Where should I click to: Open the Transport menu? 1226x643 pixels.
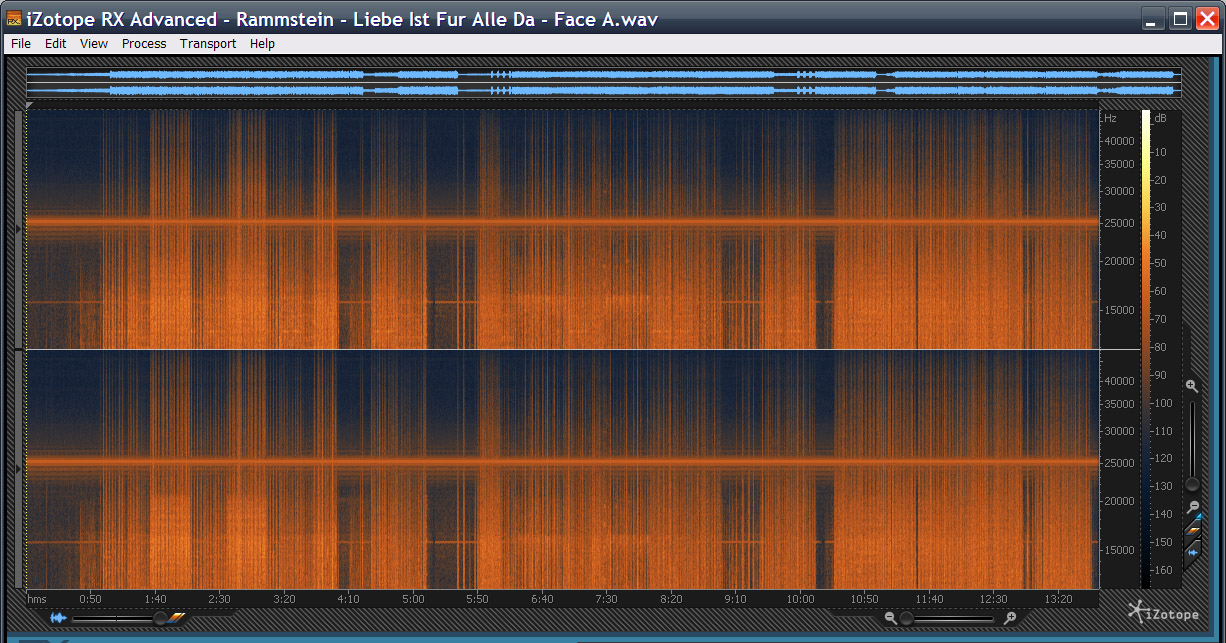coord(208,43)
